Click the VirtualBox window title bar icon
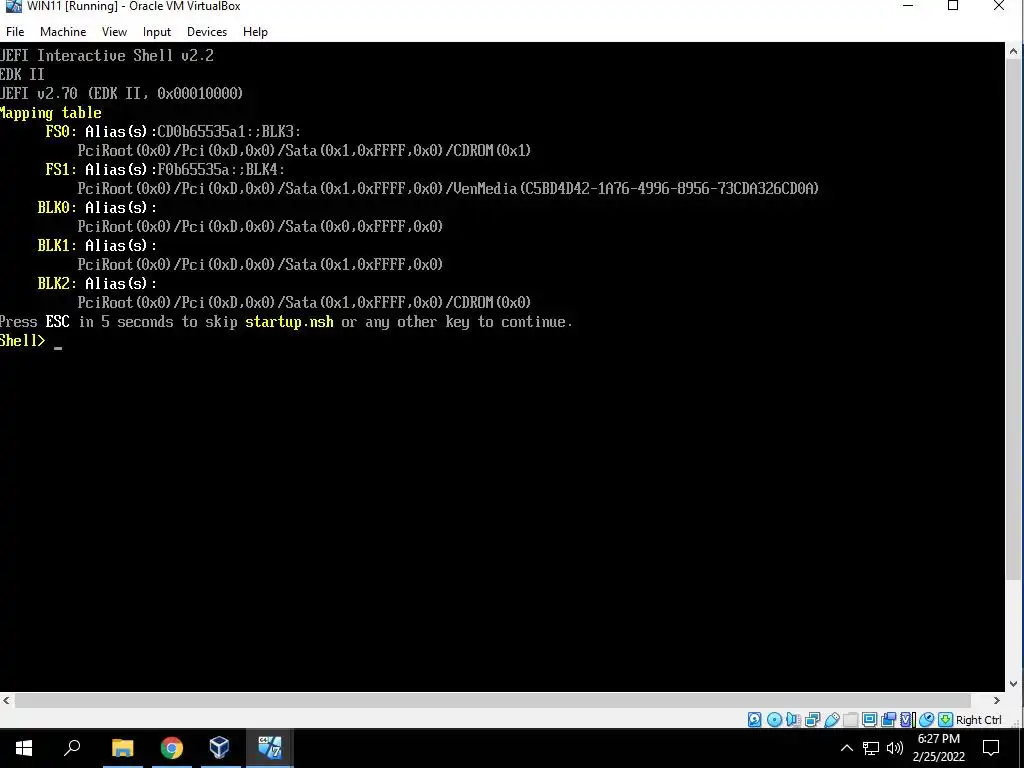Viewport: 1024px width, 768px height. pyautogui.click(x=13, y=7)
